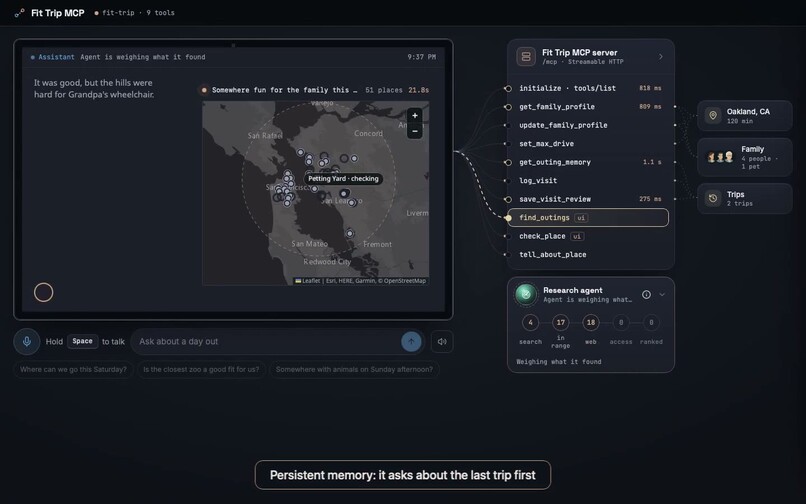
Task: Click the Oakland, CA location pin icon
Action: [713, 115]
